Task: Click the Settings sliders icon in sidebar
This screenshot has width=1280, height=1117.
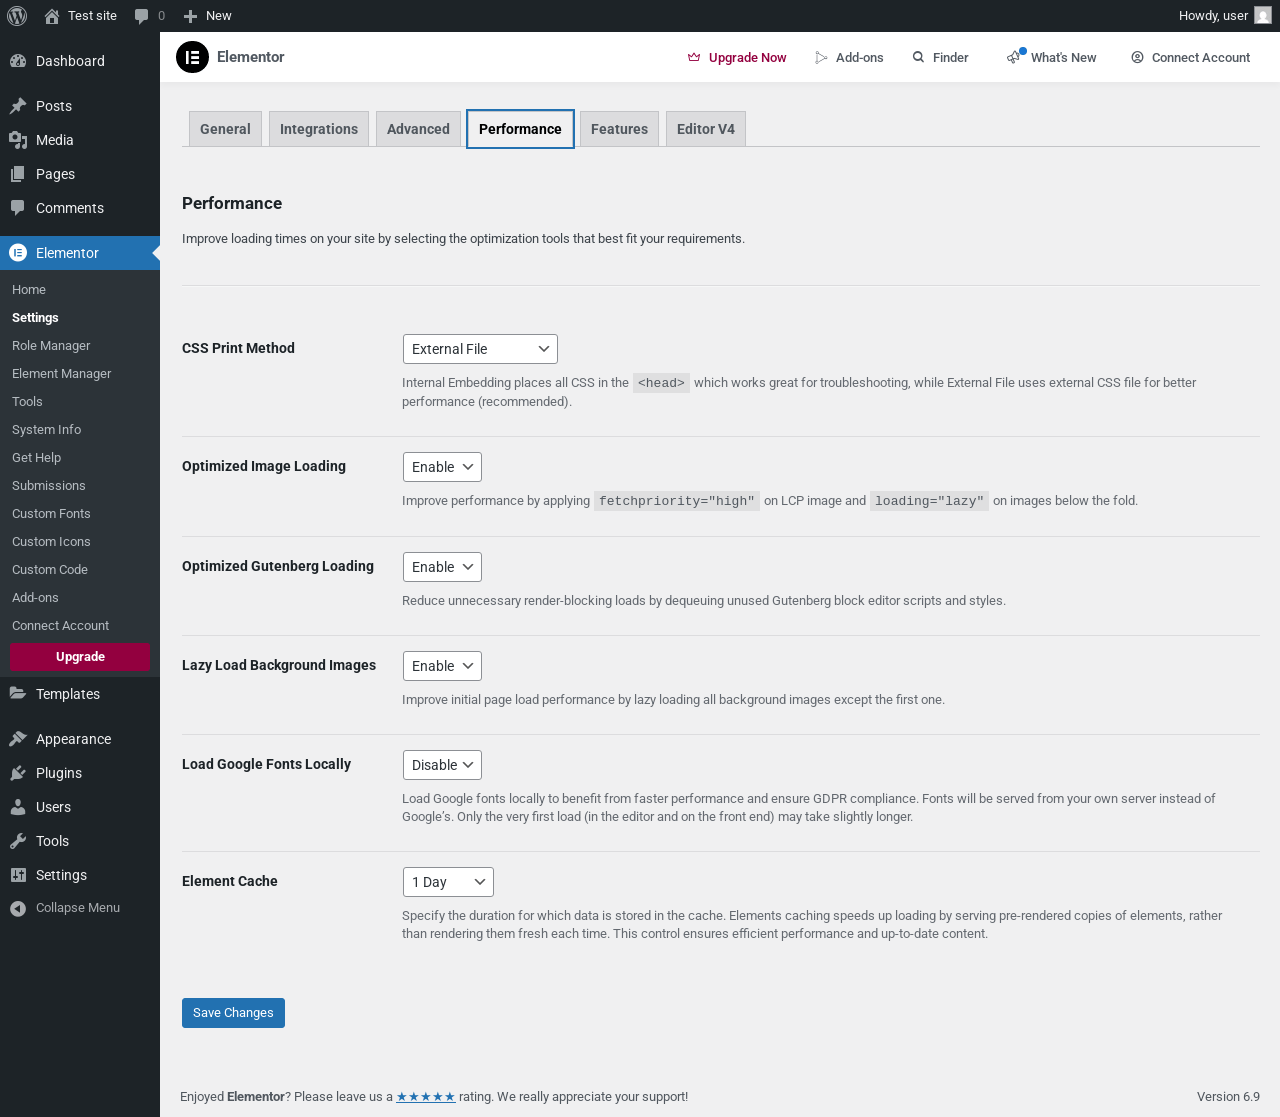Action: tap(18, 875)
